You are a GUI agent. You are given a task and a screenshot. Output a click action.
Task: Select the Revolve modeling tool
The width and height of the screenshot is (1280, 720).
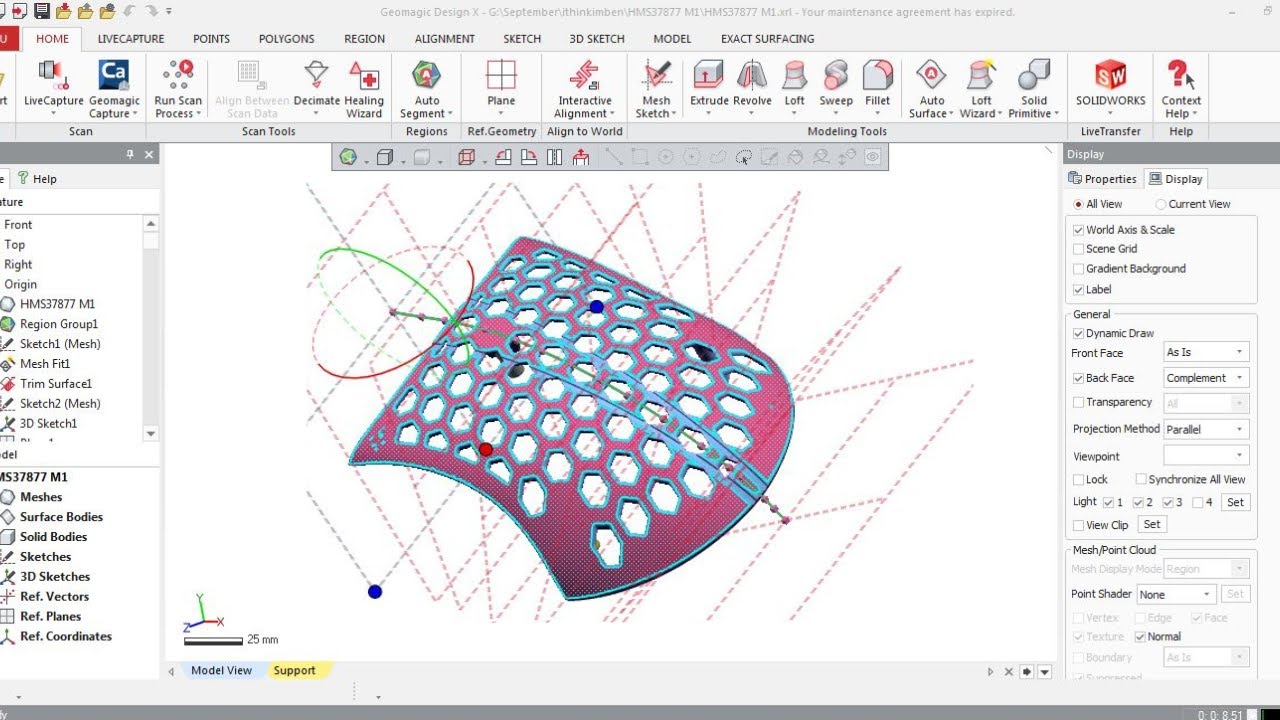coord(752,84)
